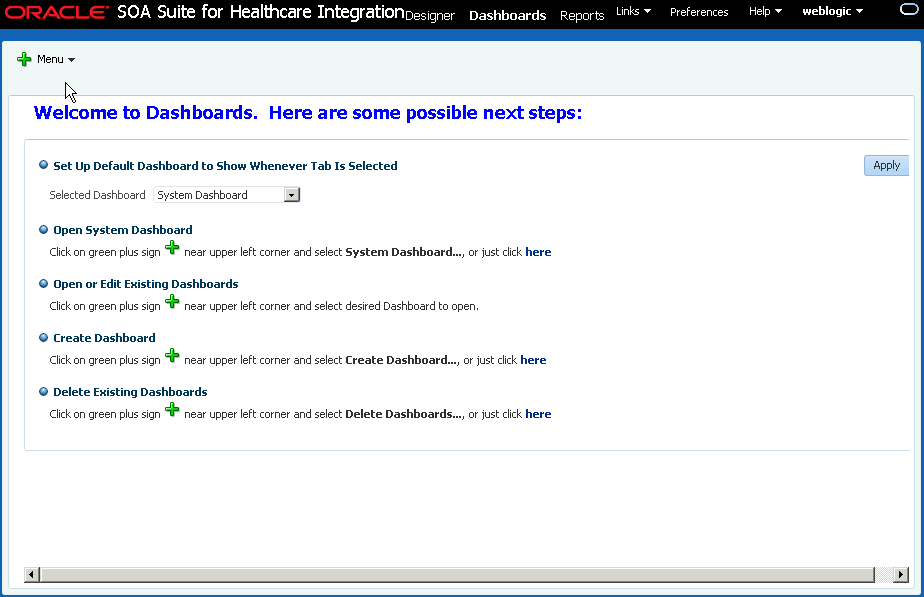Image resolution: width=924 pixels, height=597 pixels.
Task: Click bullet beside Open or Edit Existing Dashboards
Action: click(44, 283)
